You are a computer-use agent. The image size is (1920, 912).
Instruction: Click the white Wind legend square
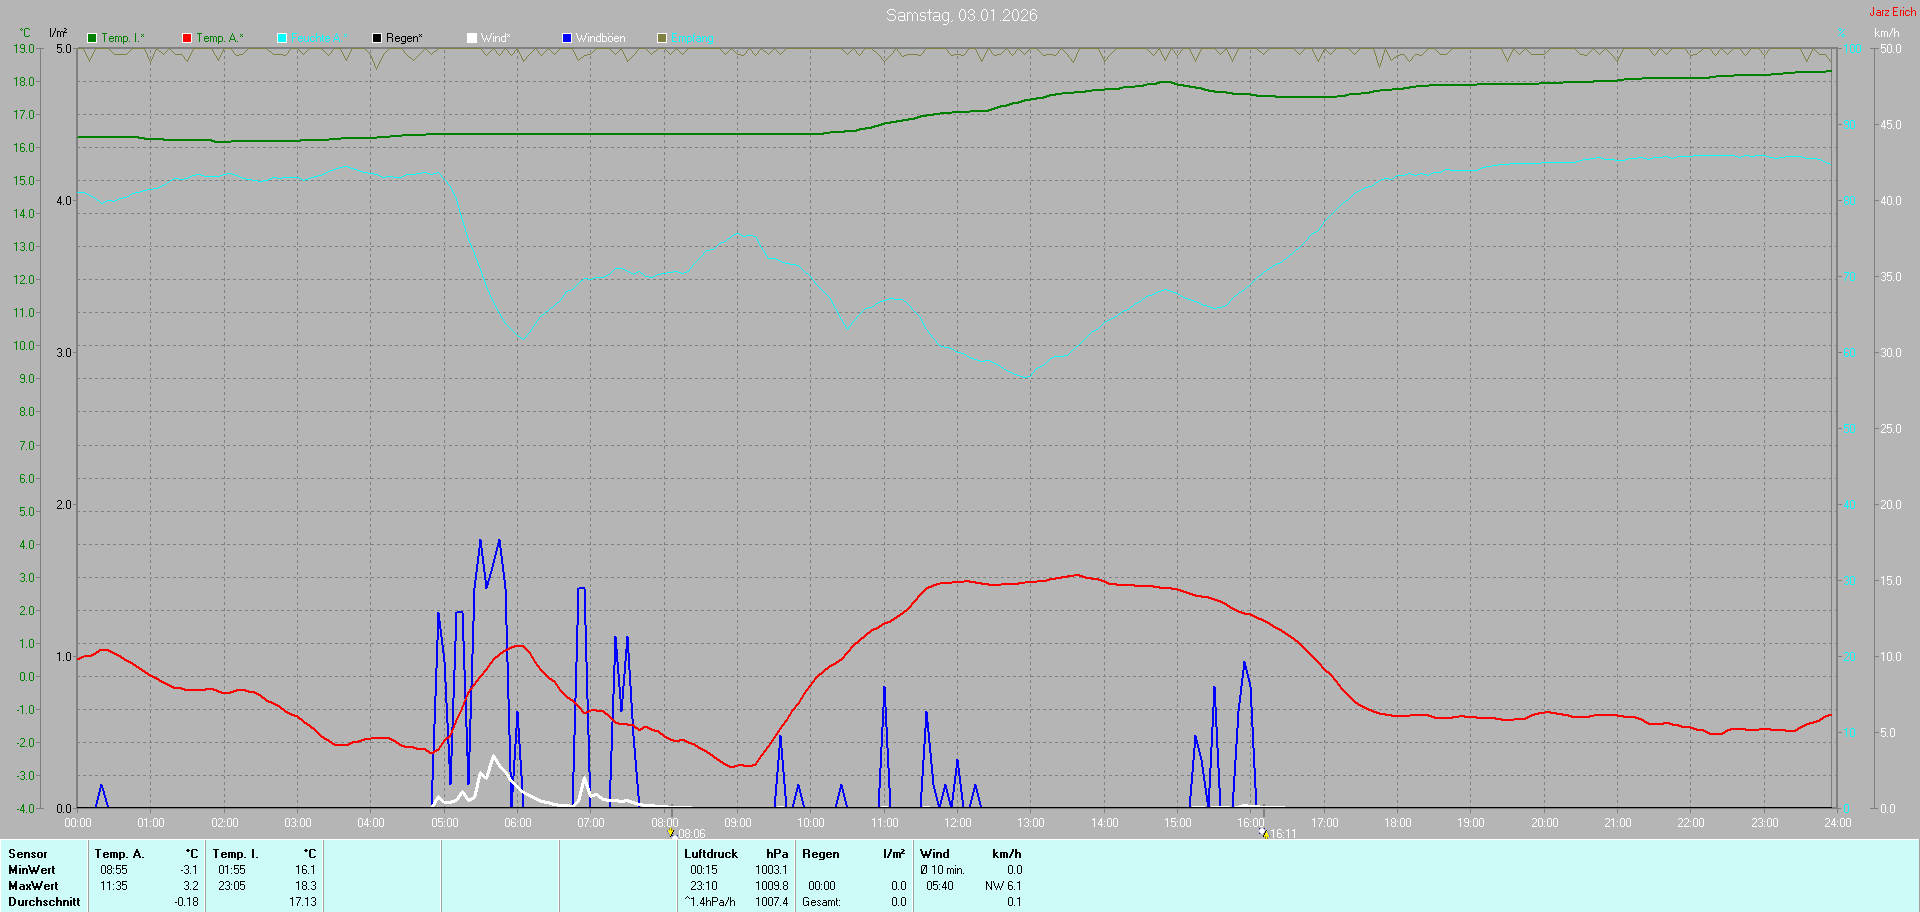tap(472, 38)
